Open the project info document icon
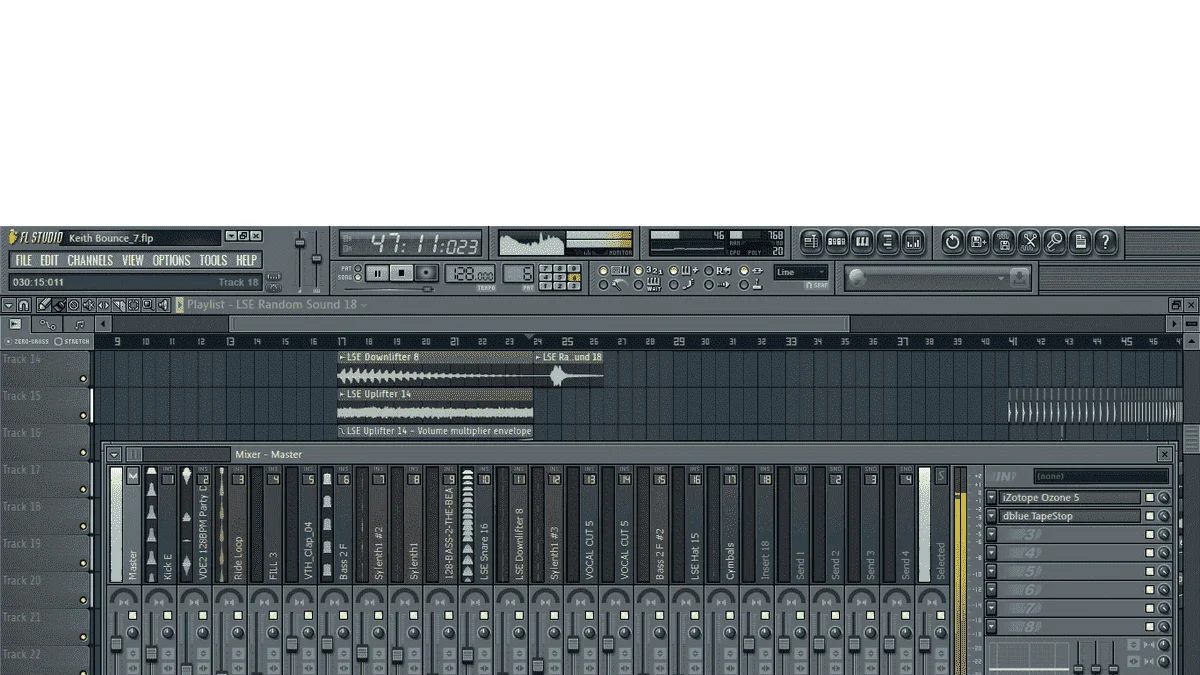The height and width of the screenshot is (675, 1200). coord(1080,242)
